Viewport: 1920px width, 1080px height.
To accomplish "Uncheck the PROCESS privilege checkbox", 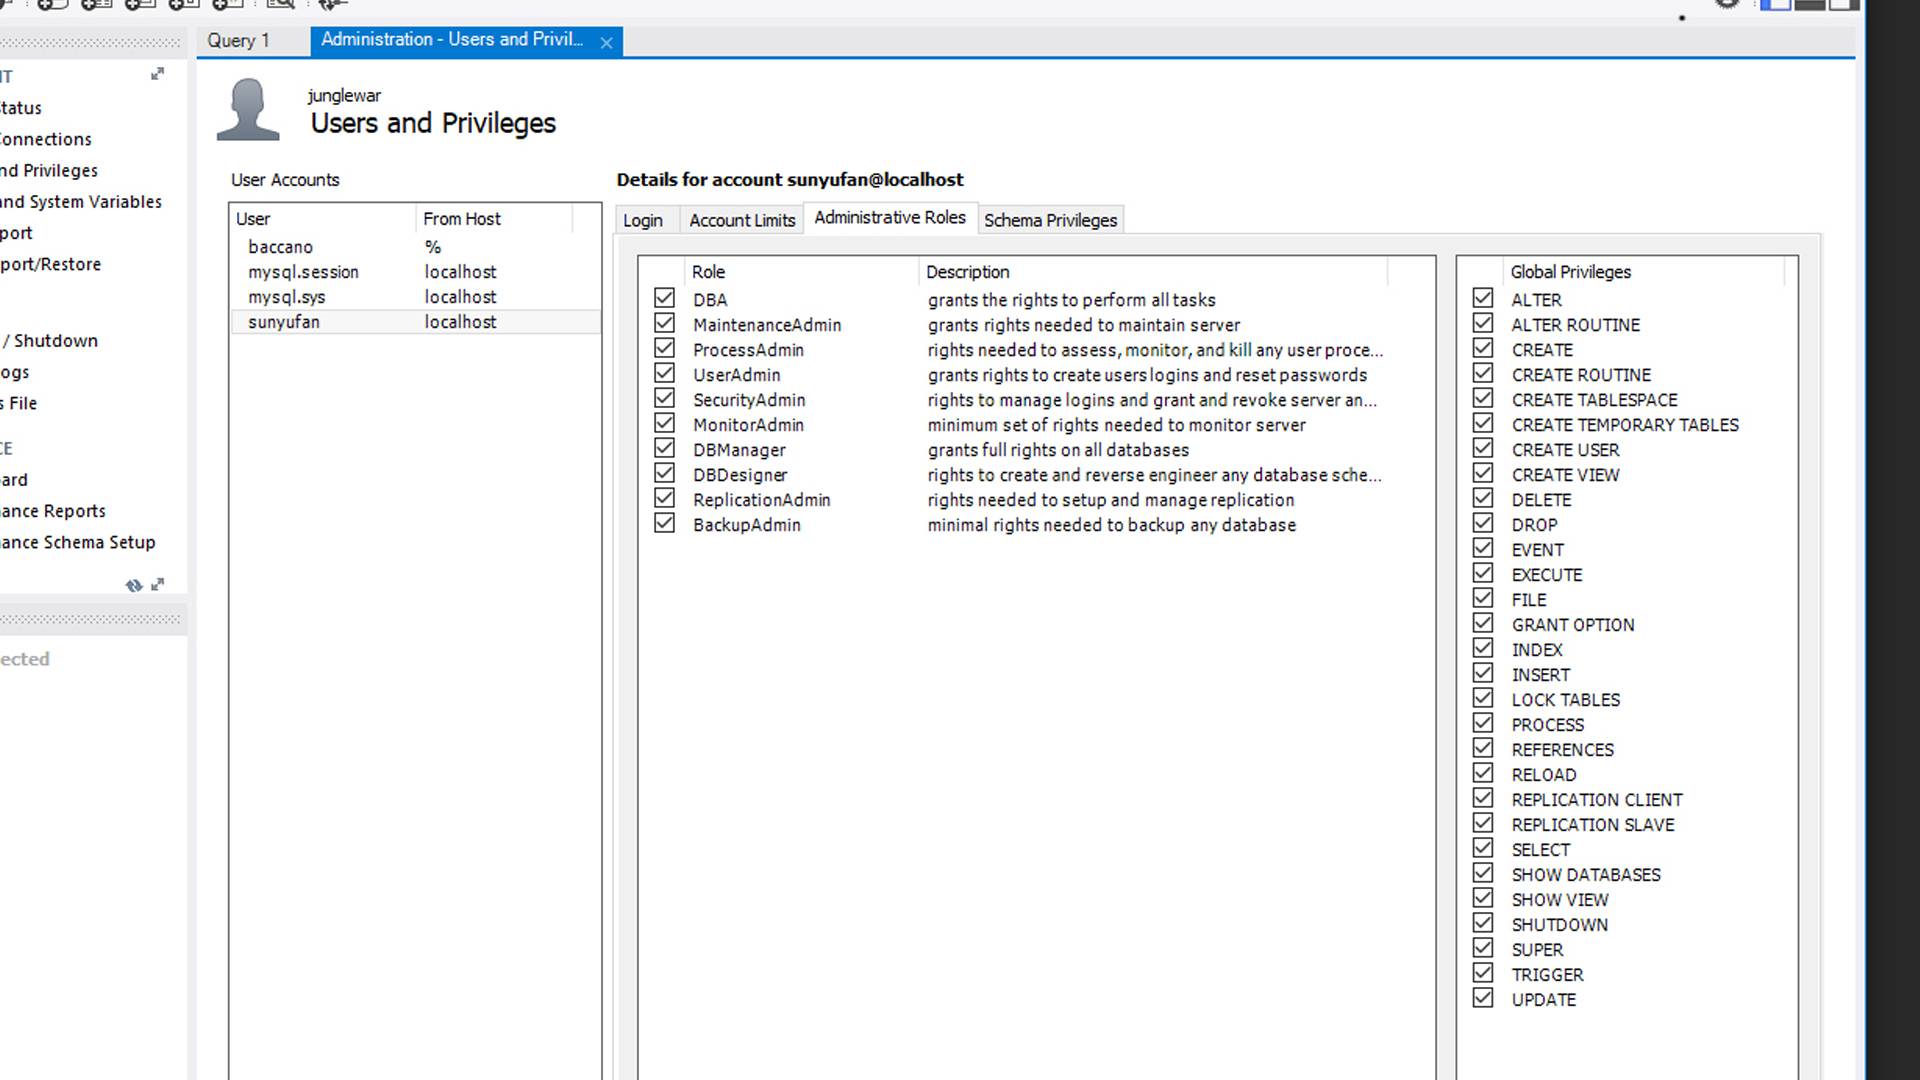I will click(x=1483, y=723).
